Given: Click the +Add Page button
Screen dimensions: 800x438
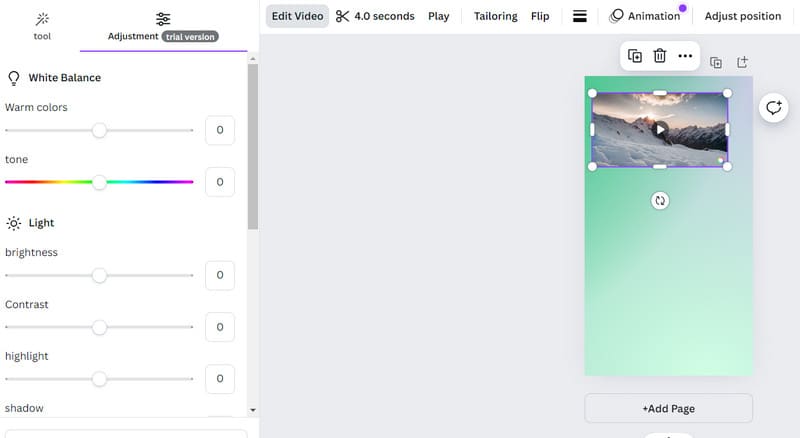Looking at the screenshot, I should point(668,408).
